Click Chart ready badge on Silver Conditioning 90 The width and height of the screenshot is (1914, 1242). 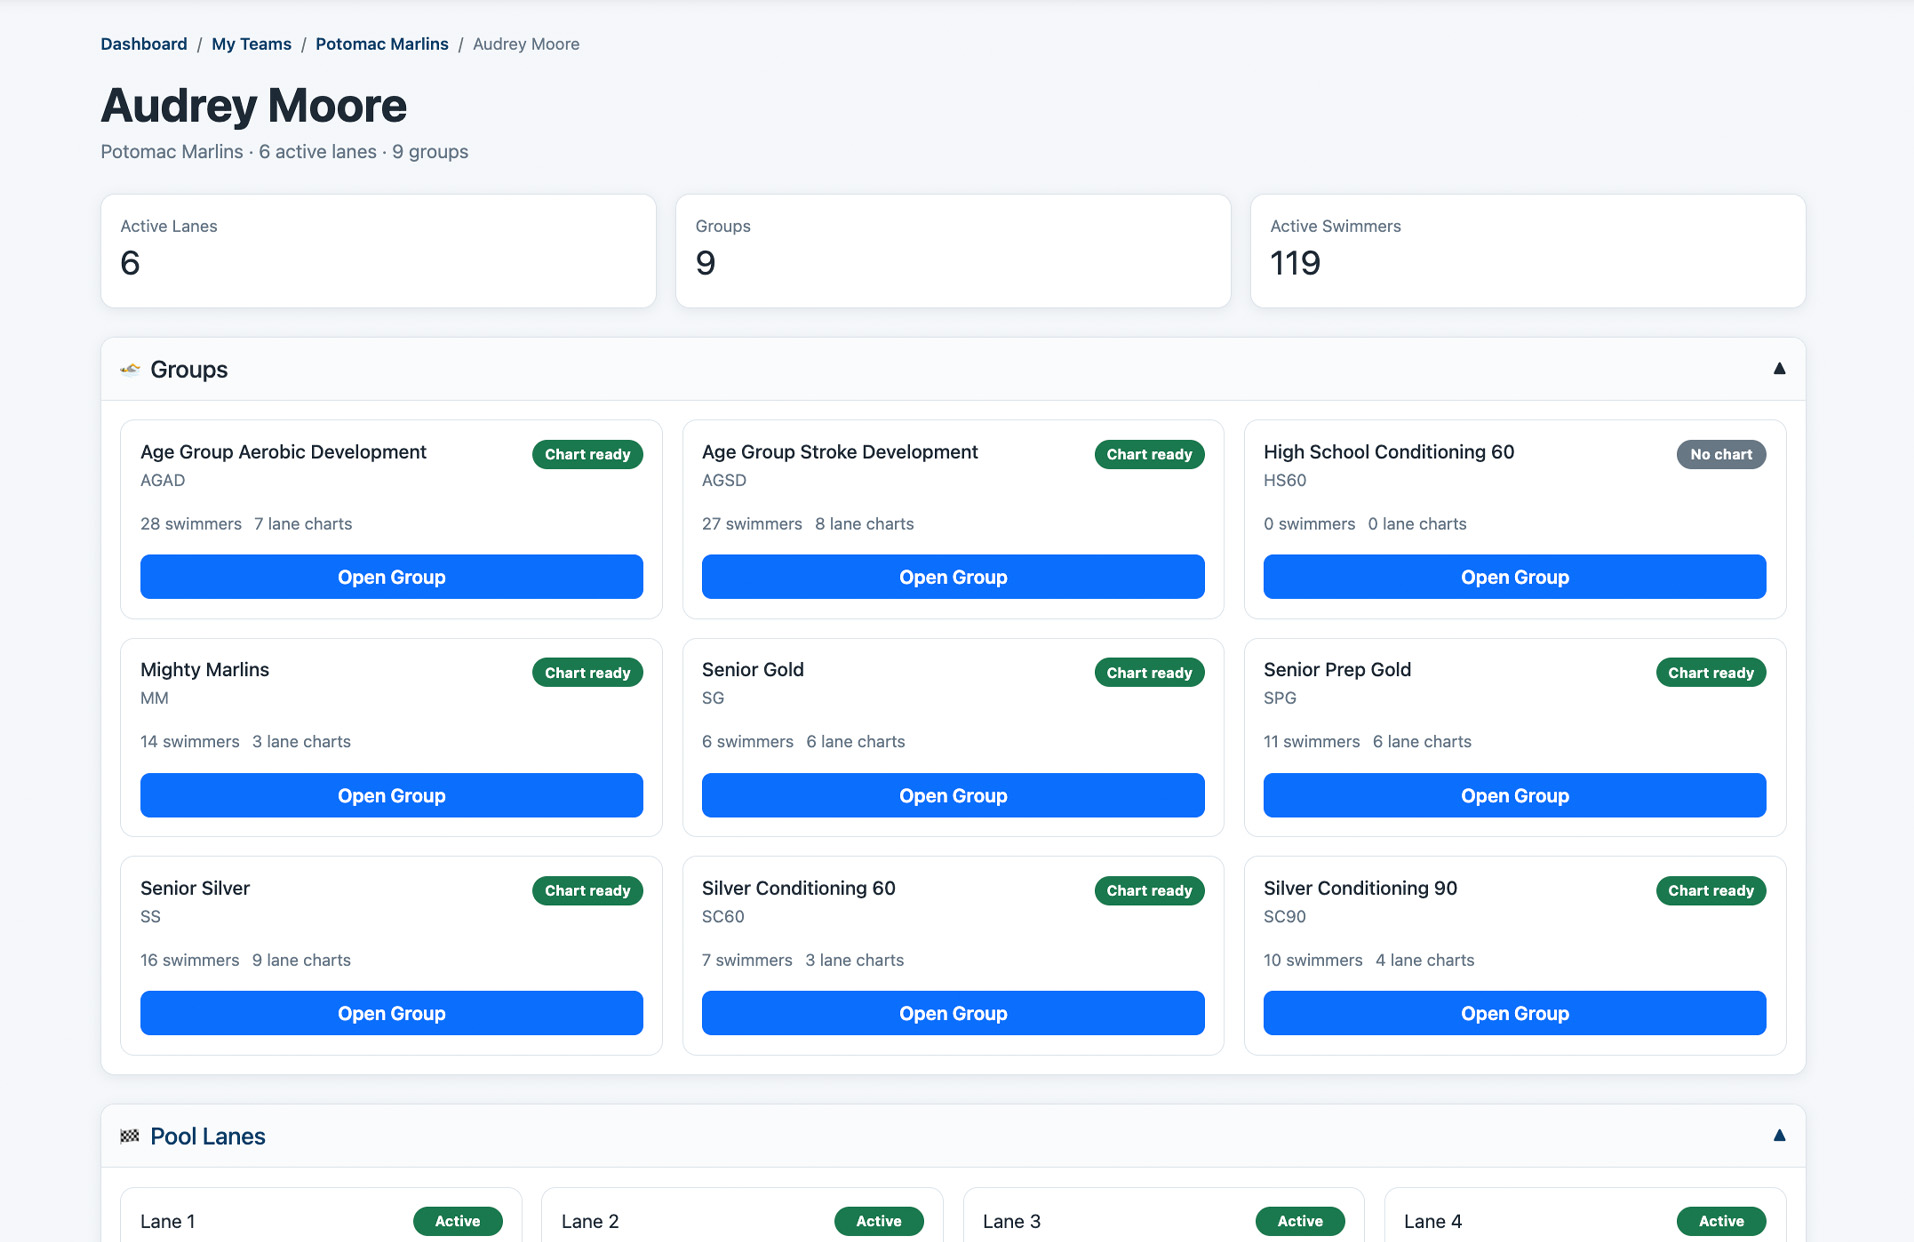coord(1711,891)
